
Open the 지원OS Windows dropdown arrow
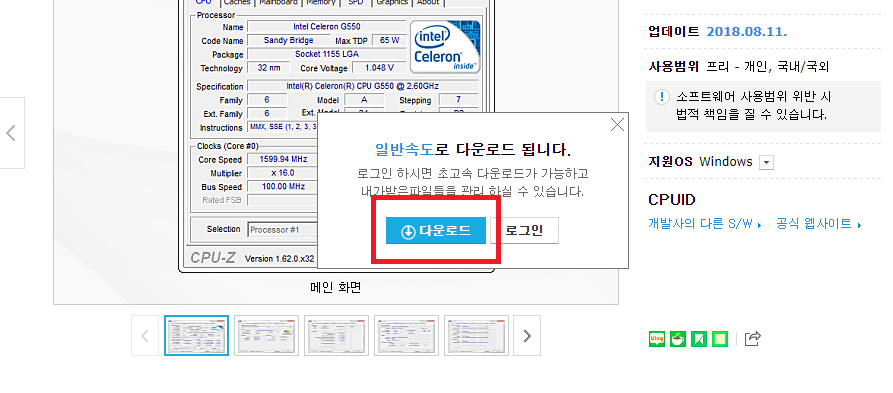767,162
